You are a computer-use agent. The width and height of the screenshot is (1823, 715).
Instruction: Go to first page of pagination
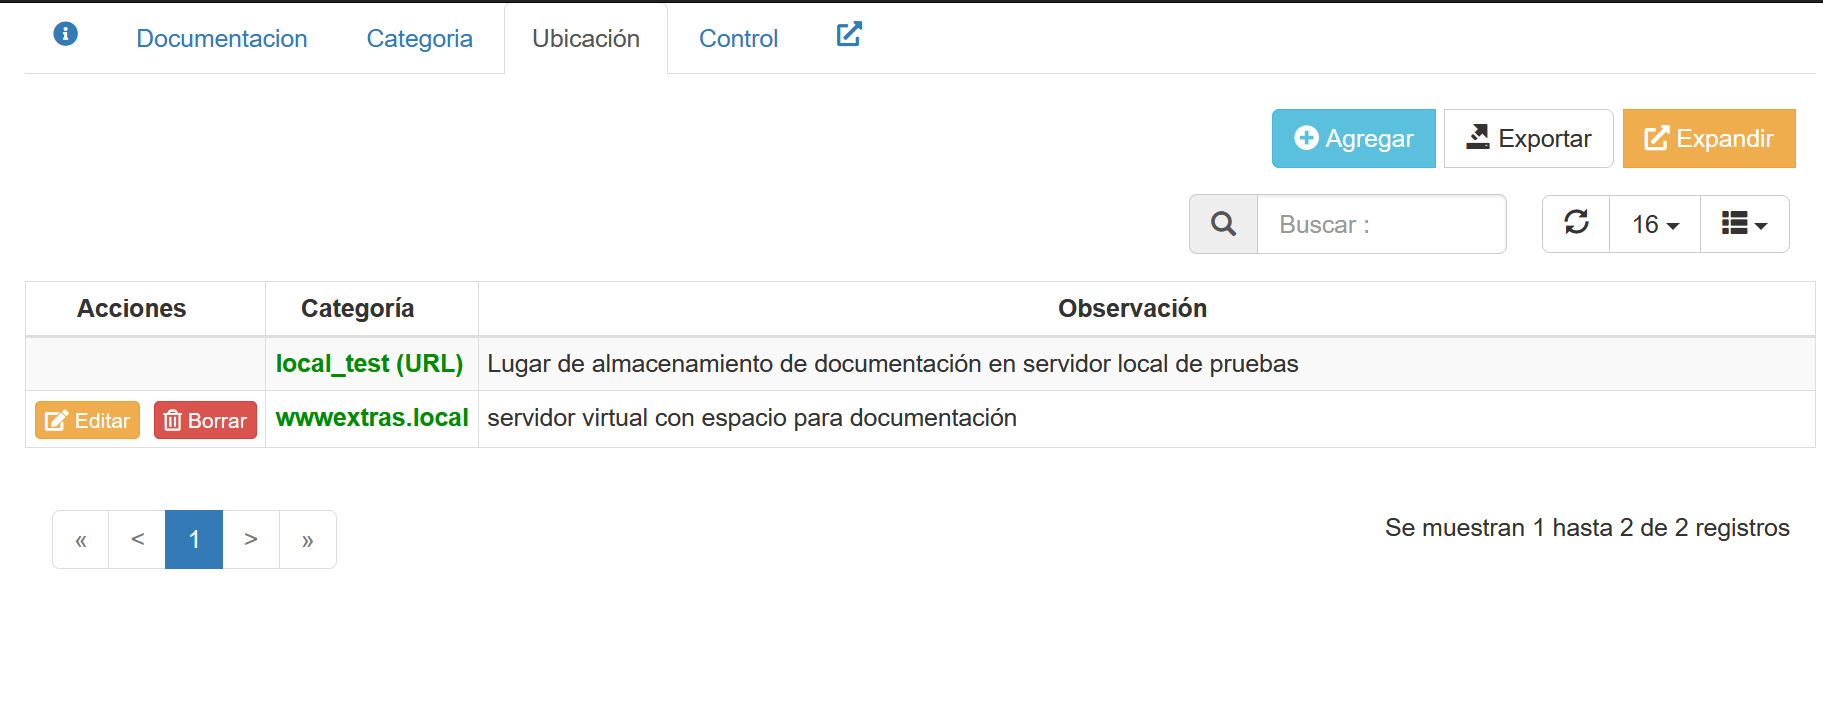click(x=81, y=540)
